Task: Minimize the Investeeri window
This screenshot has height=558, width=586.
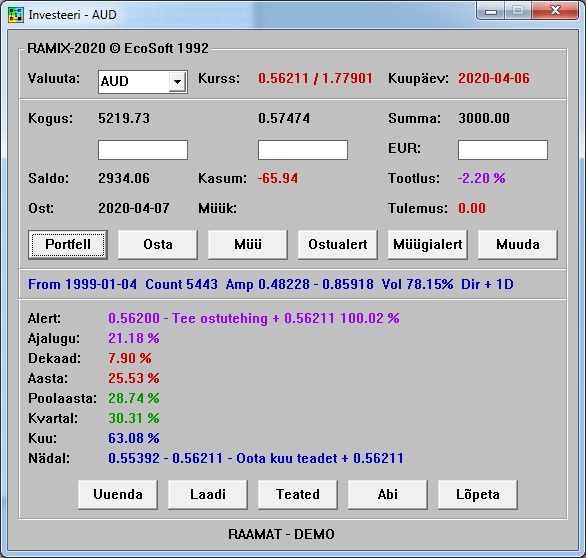Action: [491, 11]
